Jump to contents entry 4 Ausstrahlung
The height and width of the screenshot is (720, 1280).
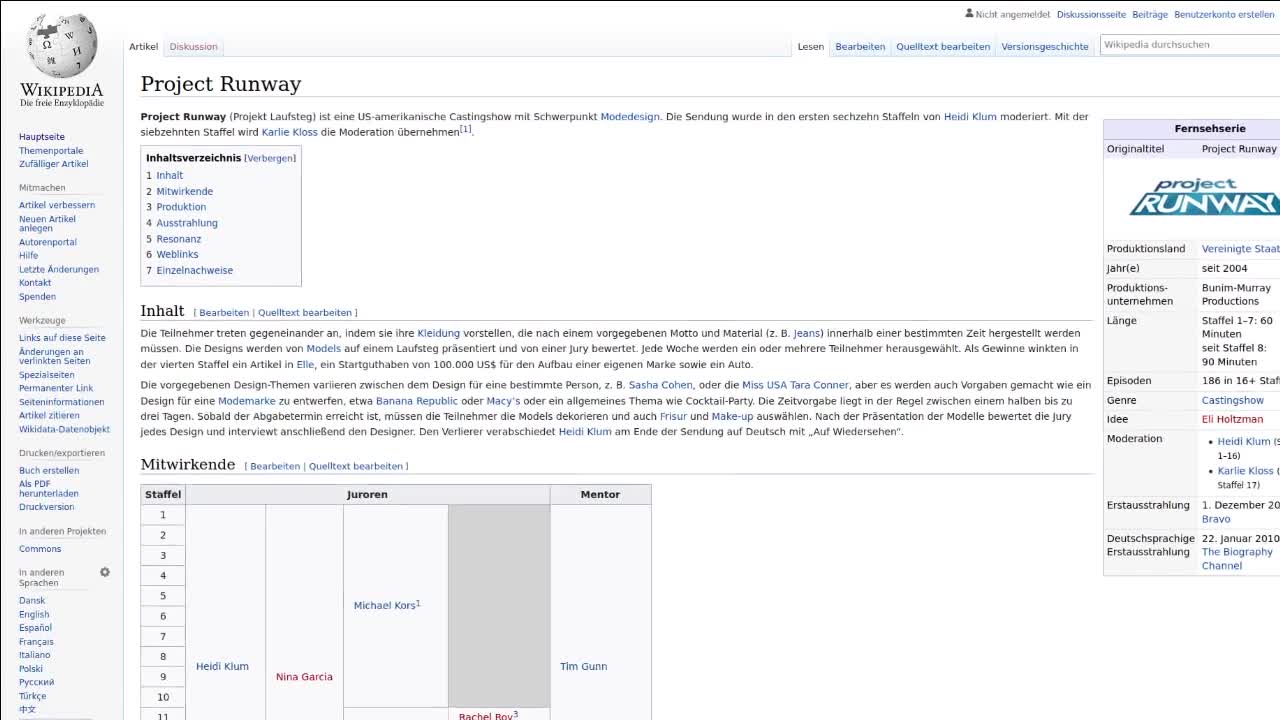pyautogui.click(x=182, y=223)
